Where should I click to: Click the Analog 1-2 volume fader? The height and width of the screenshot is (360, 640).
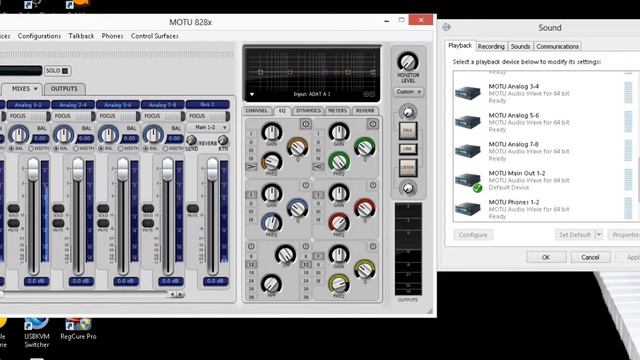[x=33, y=169]
